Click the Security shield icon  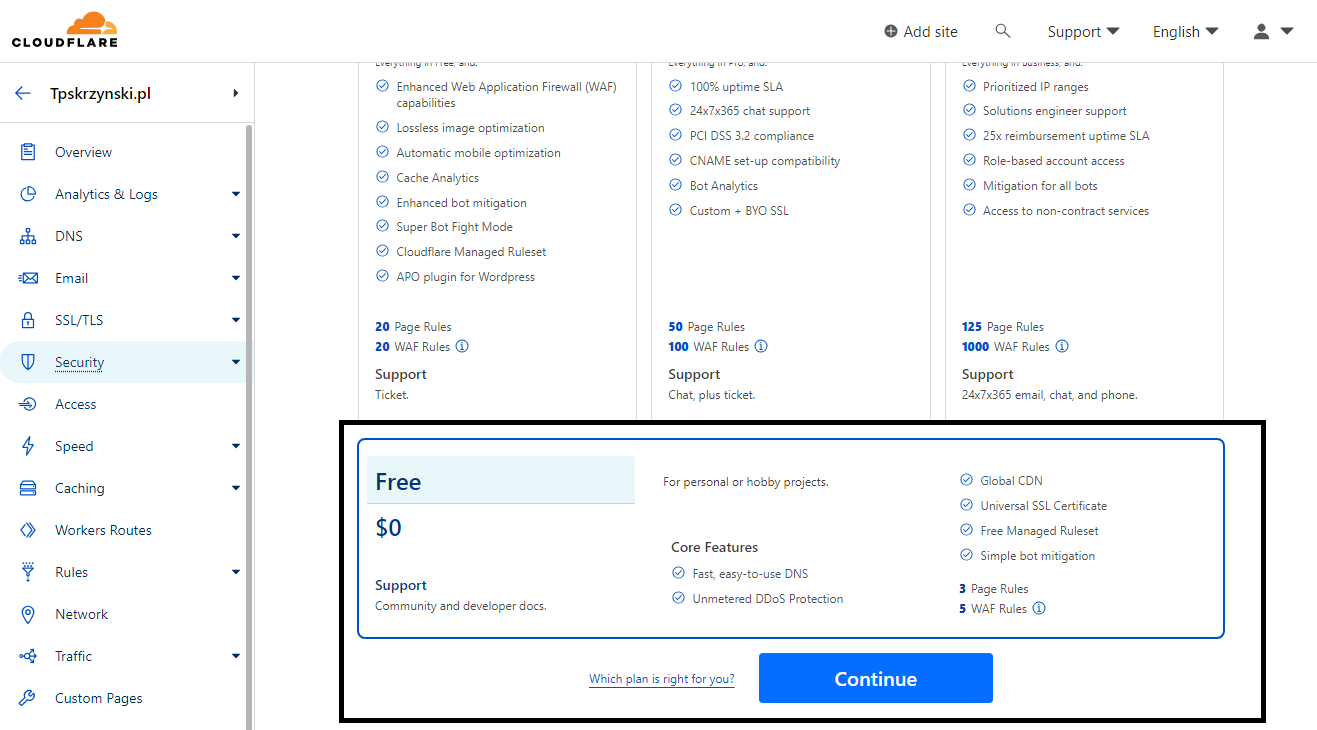tap(28, 362)
